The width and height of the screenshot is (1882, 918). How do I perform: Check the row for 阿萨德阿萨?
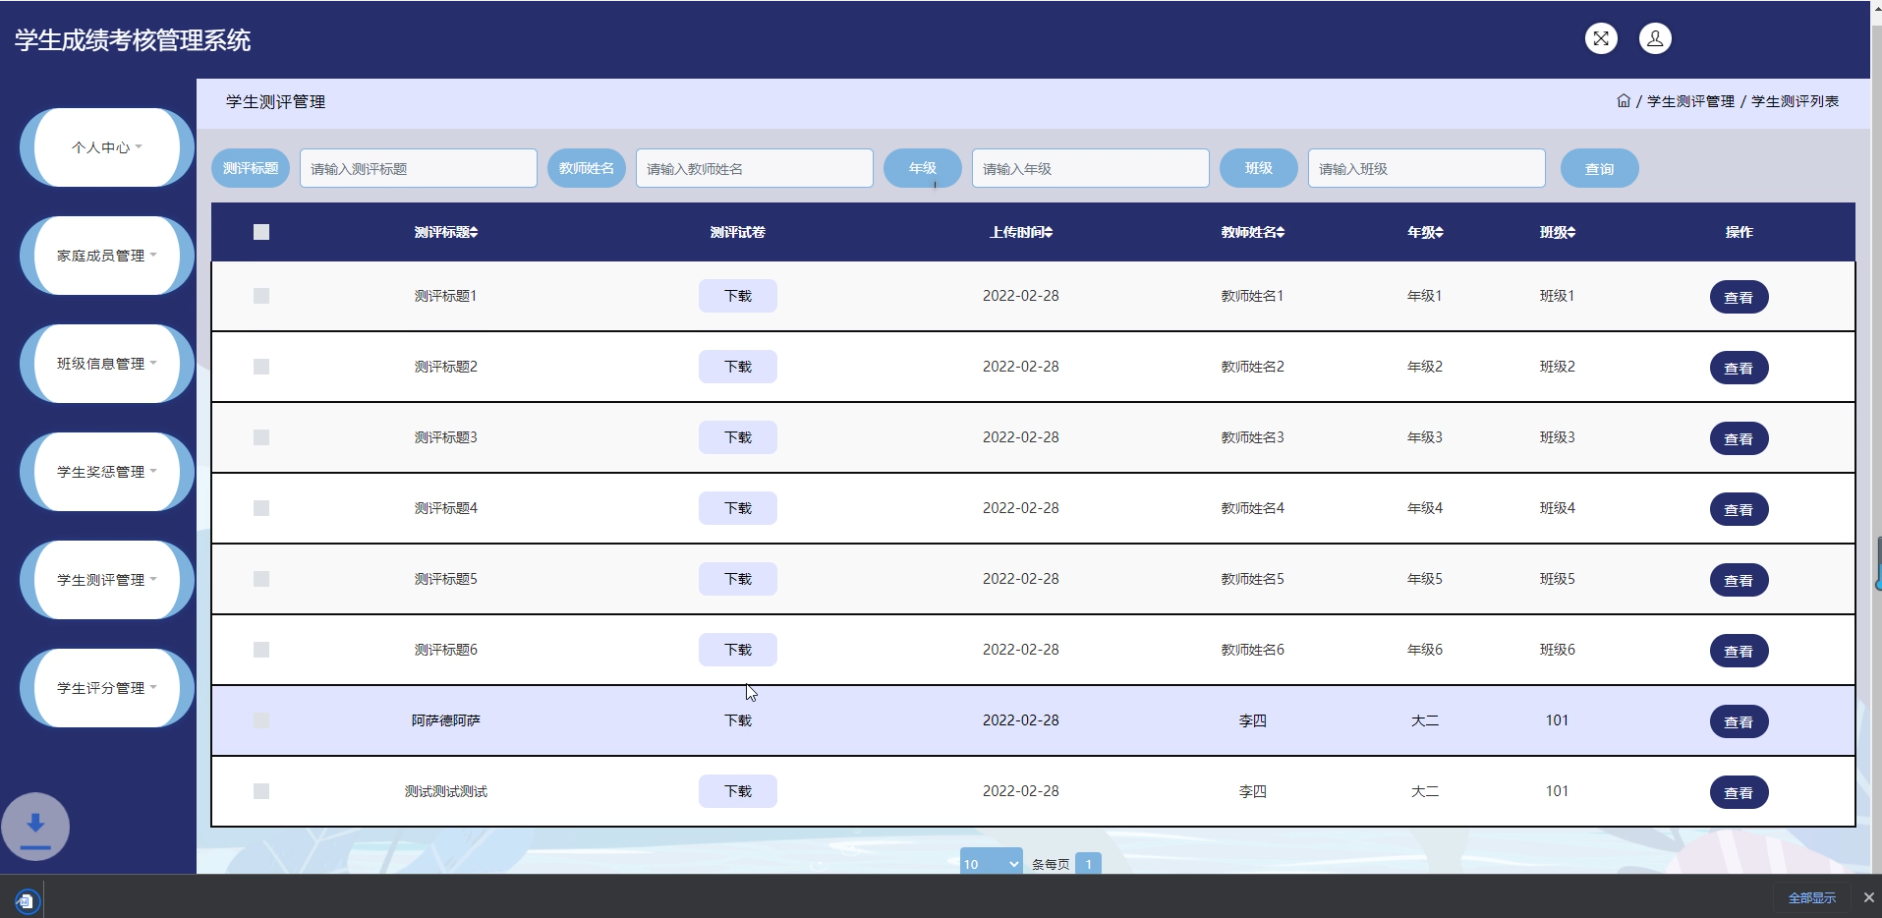pyautogui.click(x=261, y=721)
